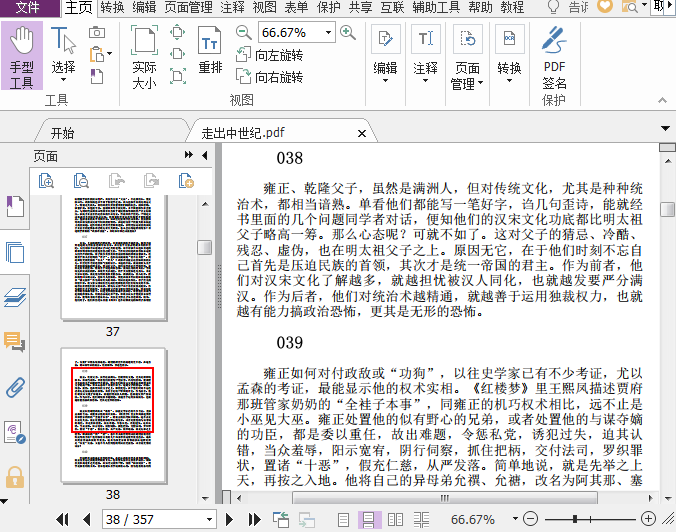Click the 重排 reflow icon
676x532 pixels.
pyautogui.click(x=210, y=50)
